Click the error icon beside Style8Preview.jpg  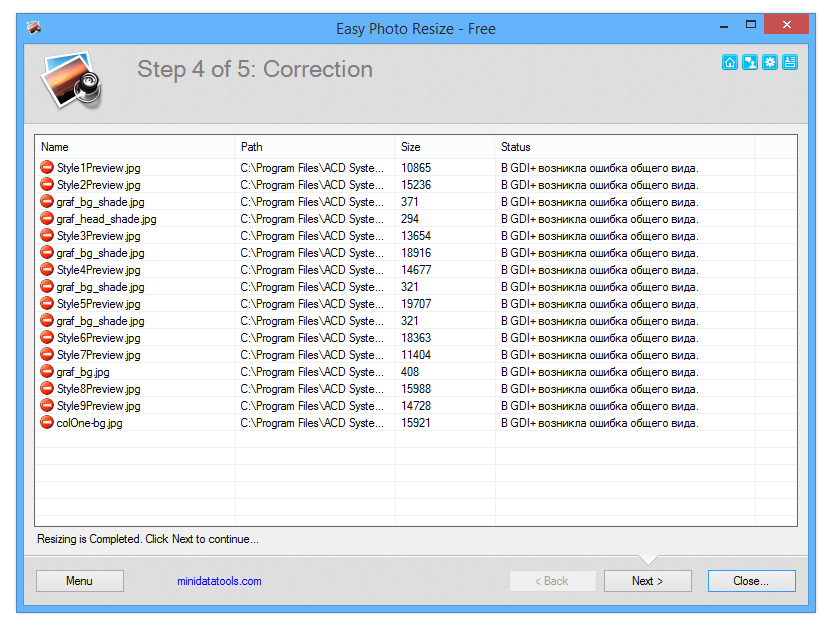click(x=47, y=389)
